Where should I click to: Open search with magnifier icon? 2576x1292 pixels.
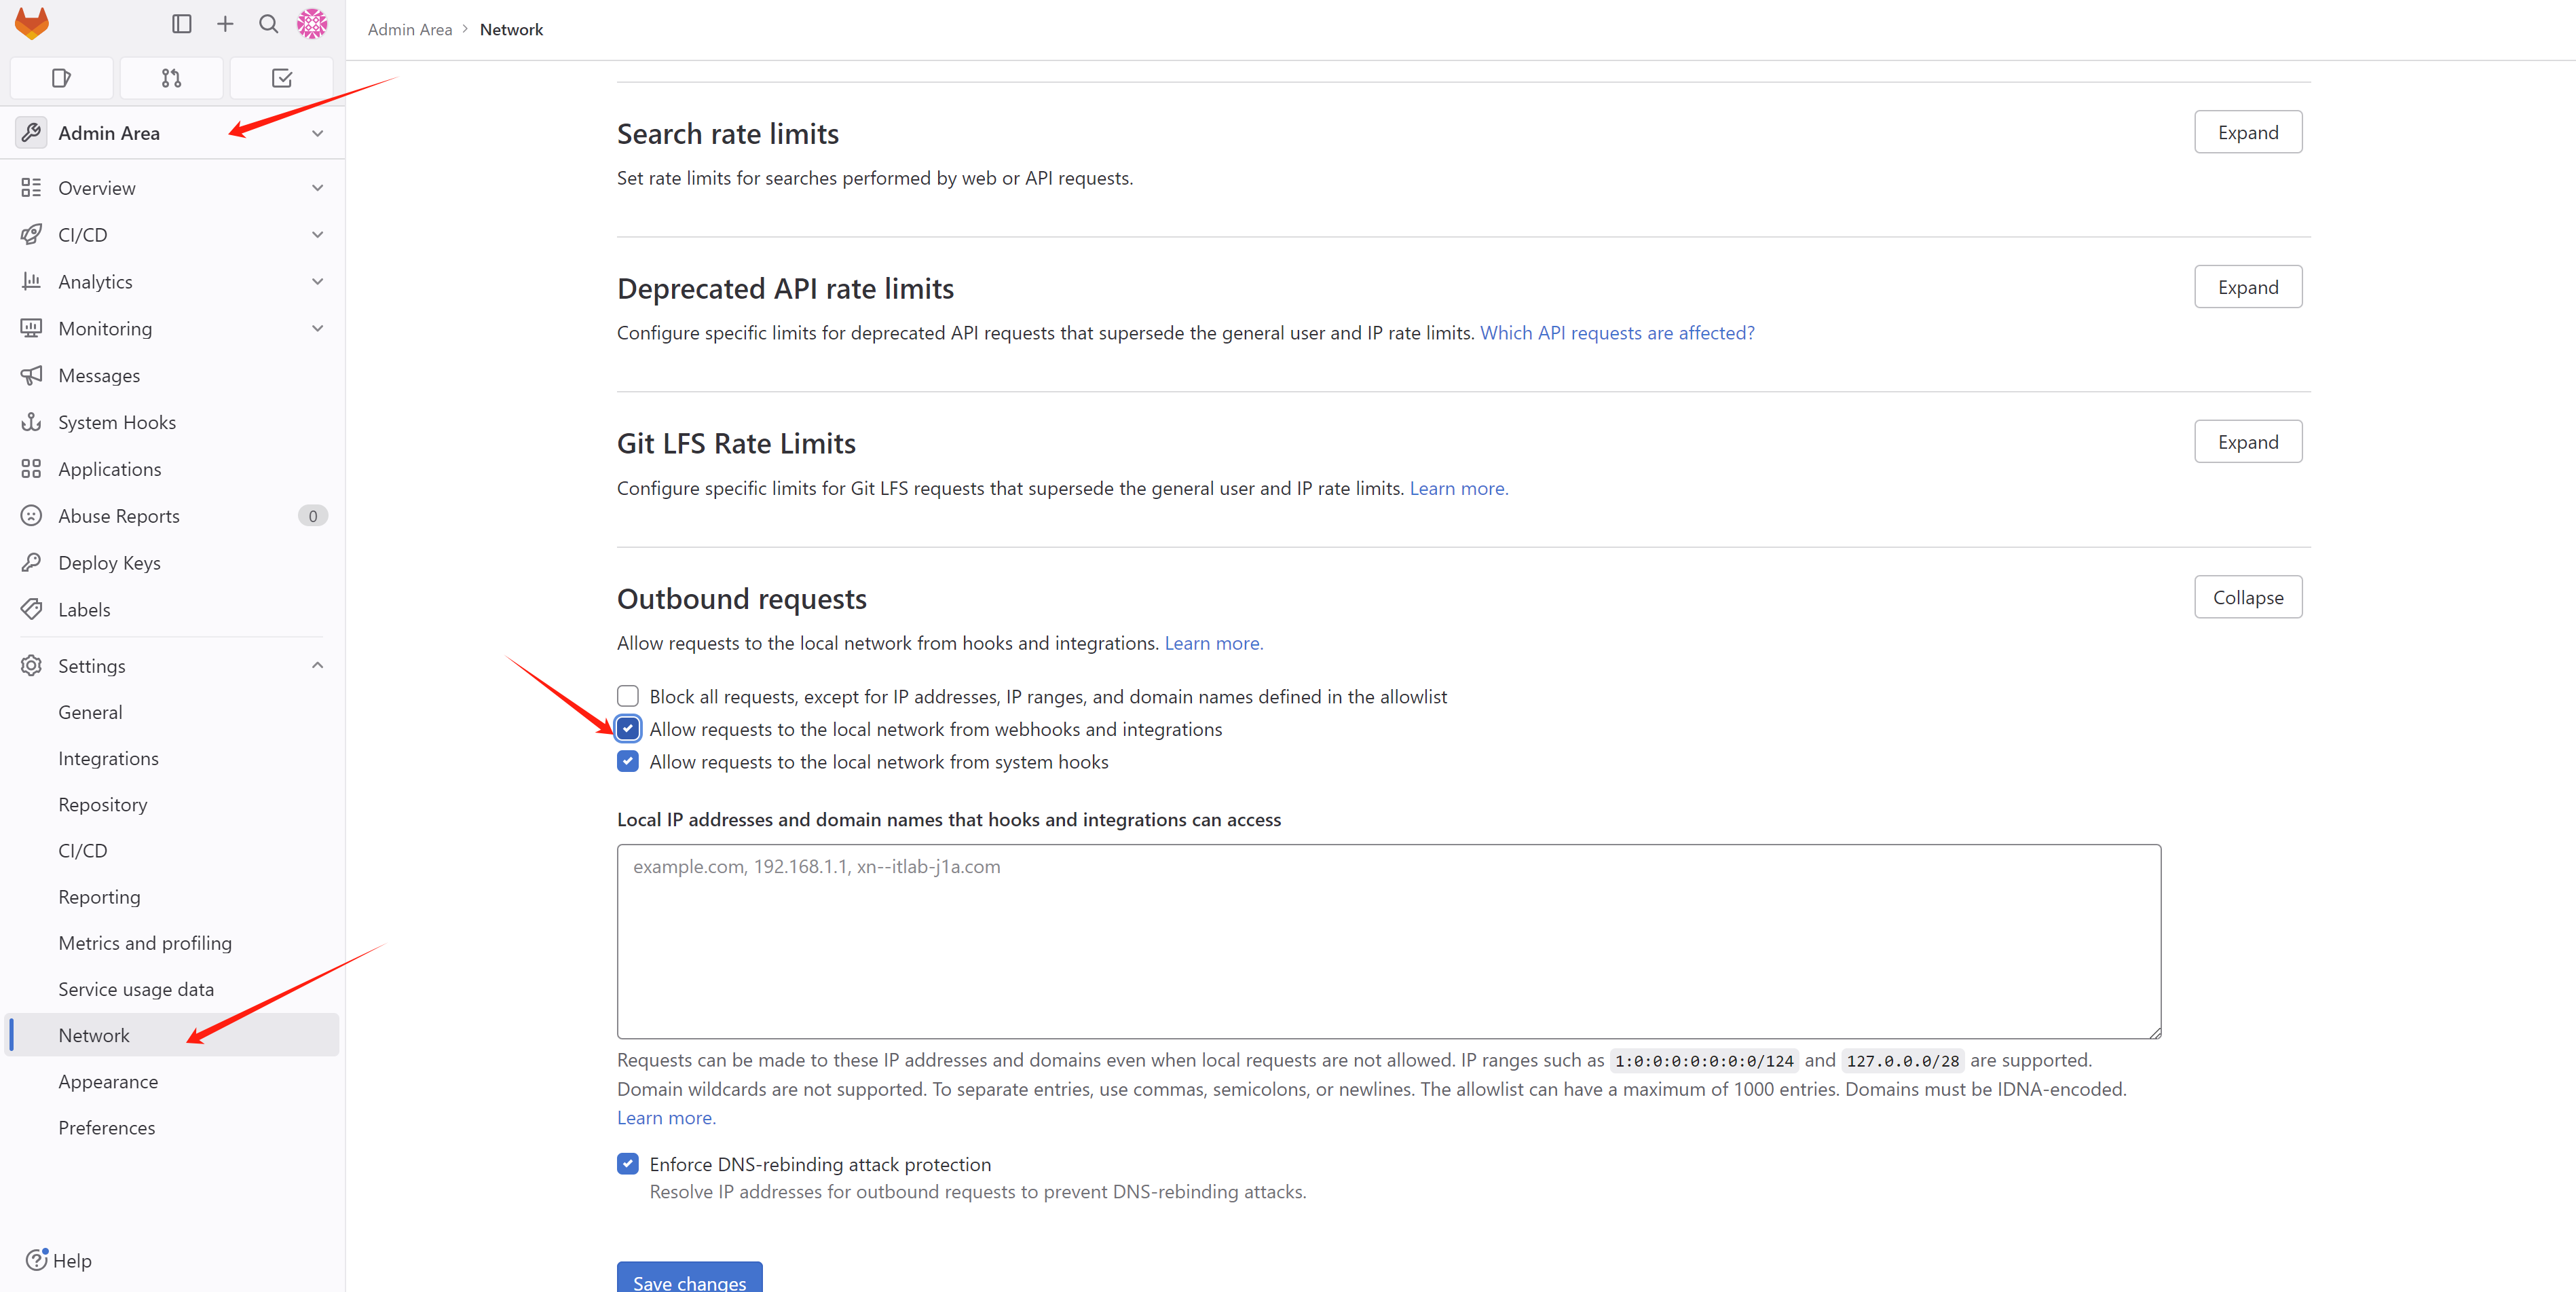(268, 24)
